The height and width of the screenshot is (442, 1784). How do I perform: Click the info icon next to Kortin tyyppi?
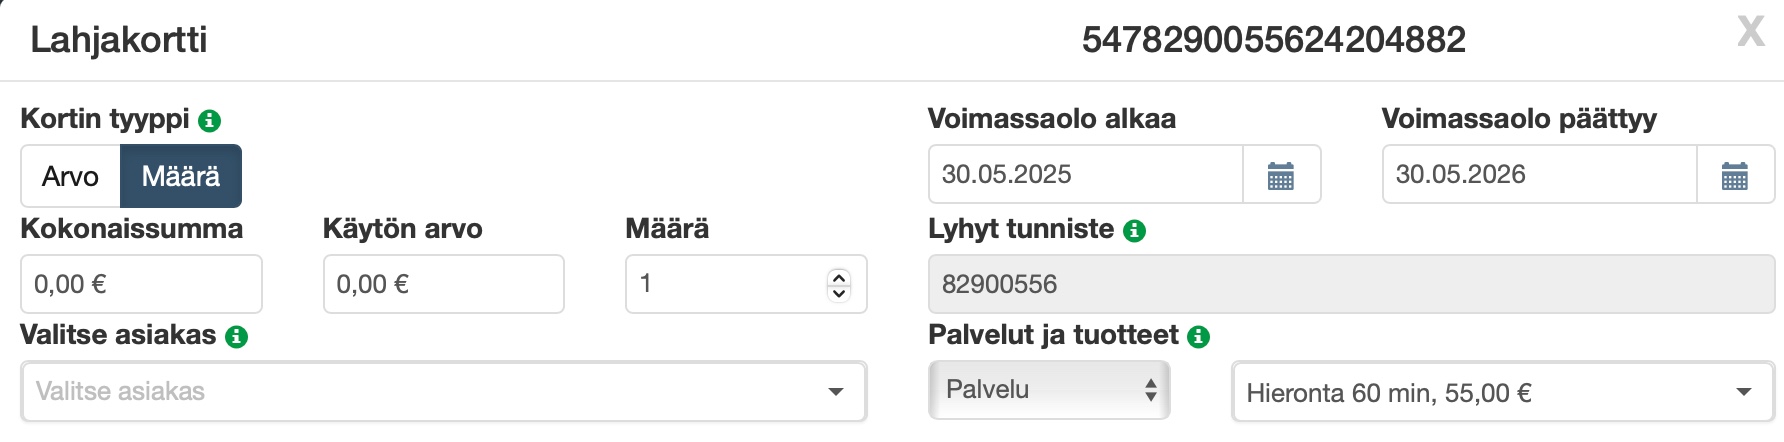209,121
